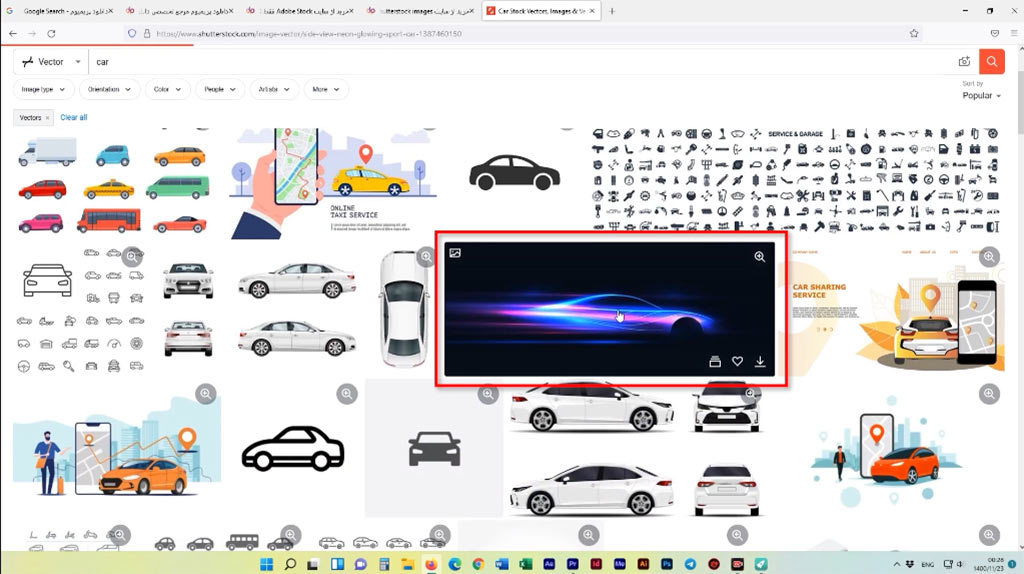Open a new browser tab
Viewport: 1024px width, 574px height.
(612, 11)
